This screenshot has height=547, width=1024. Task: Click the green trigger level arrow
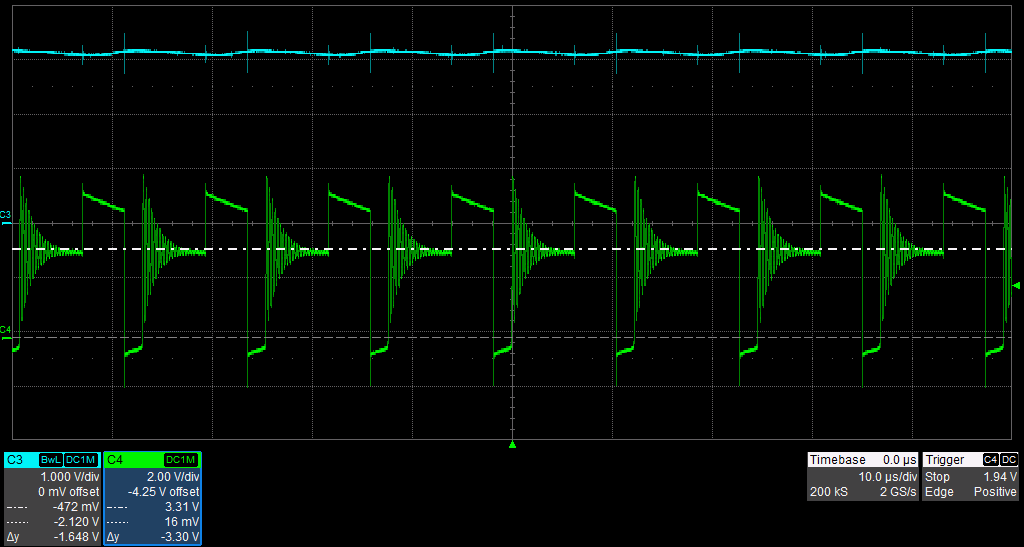point(1016,286)
